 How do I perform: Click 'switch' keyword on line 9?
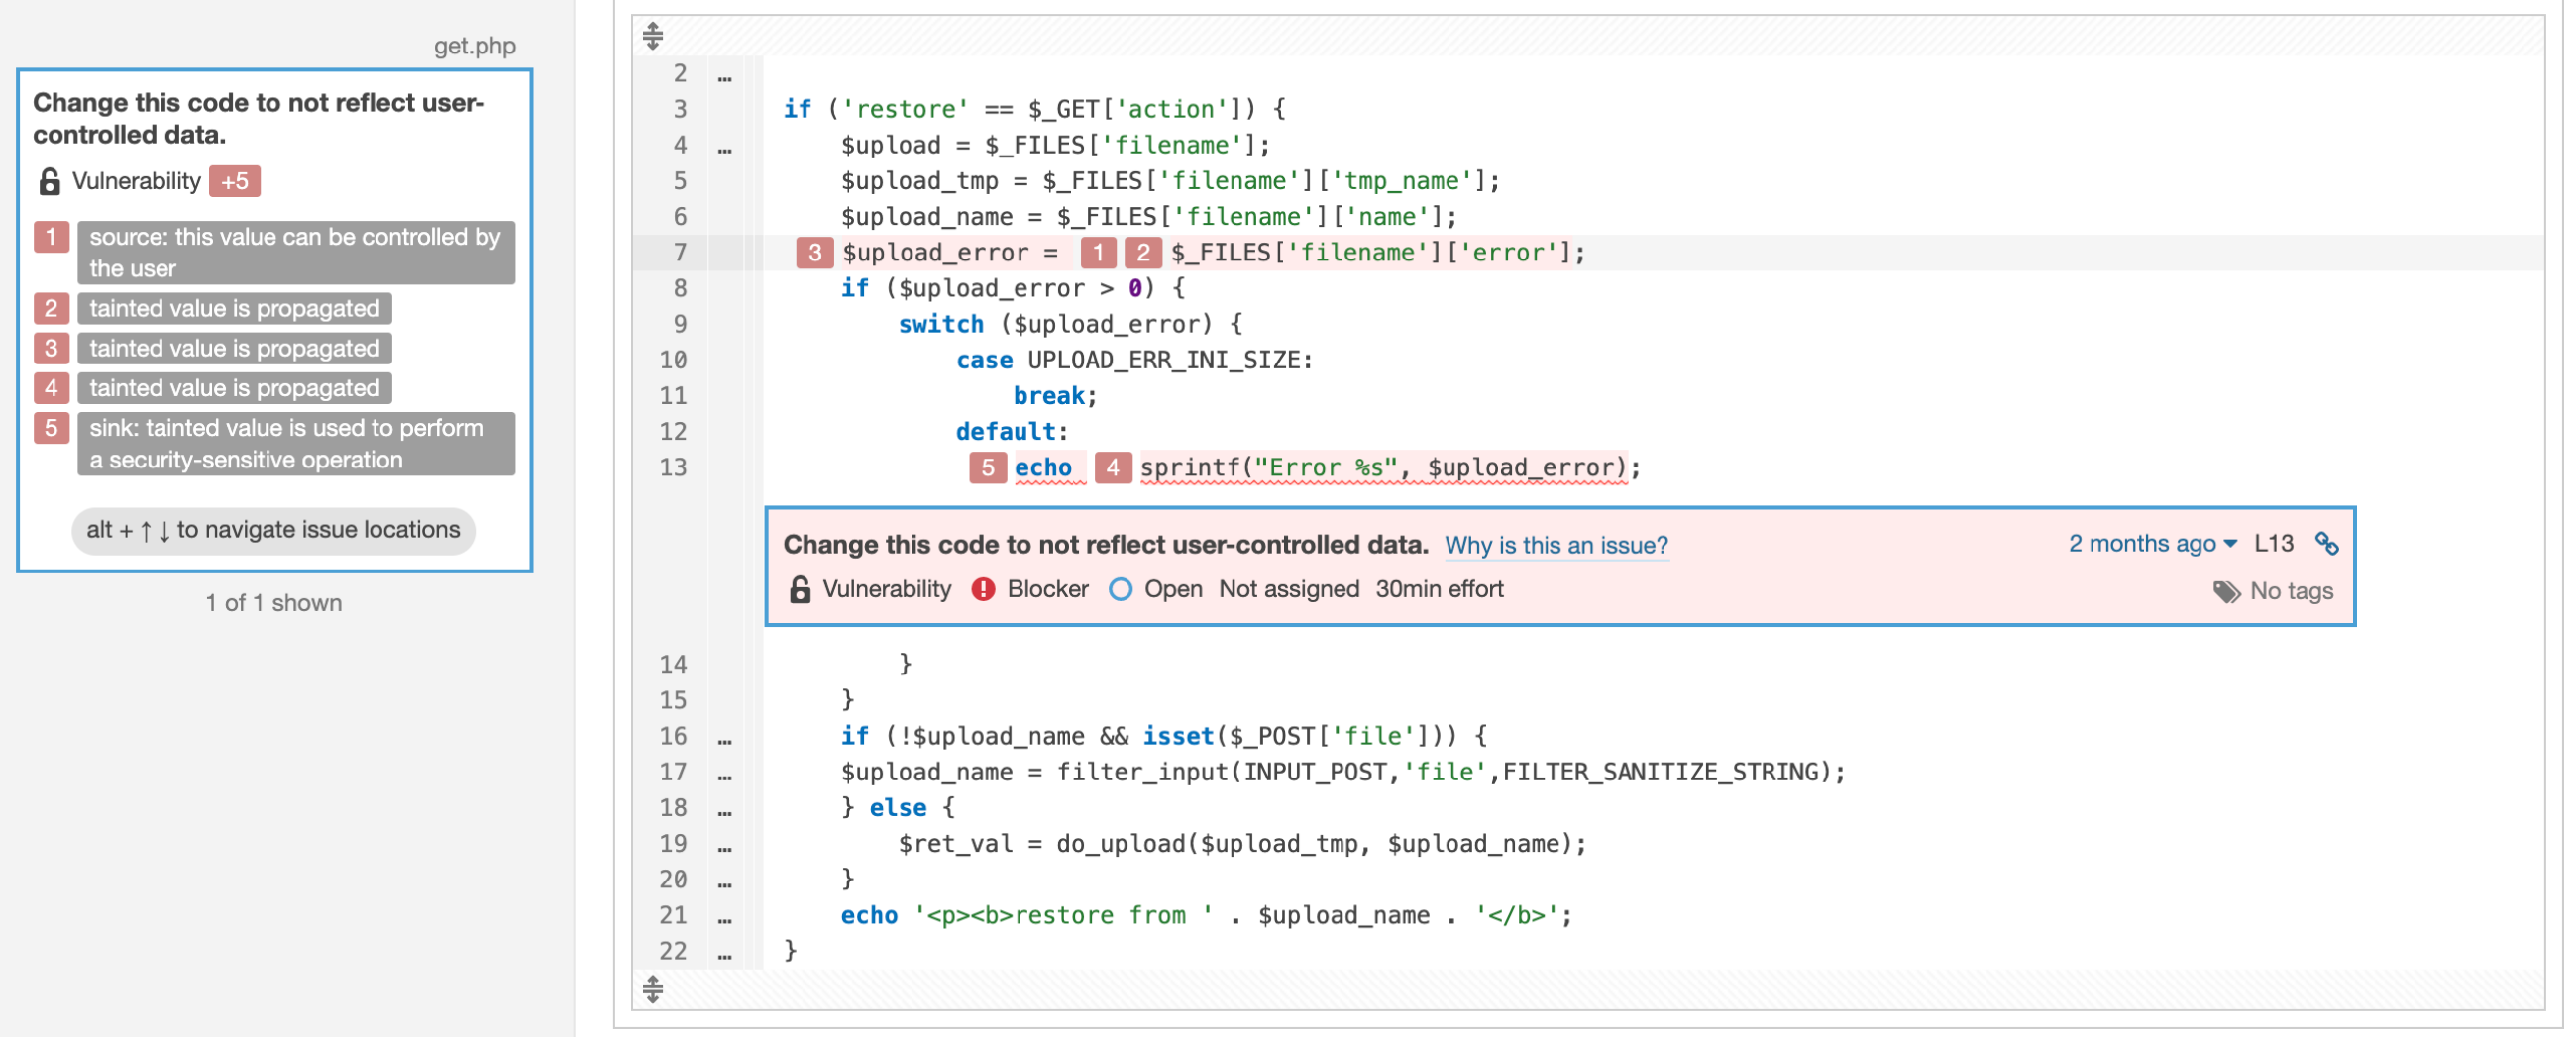pyautogui.click(x=941, y=325)
